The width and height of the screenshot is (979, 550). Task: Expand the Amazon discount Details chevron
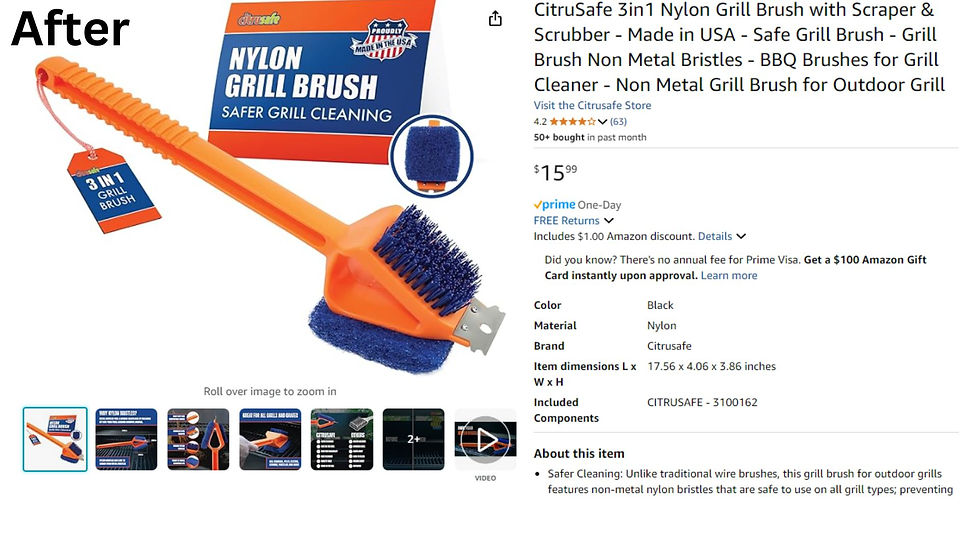coord(740,237)
